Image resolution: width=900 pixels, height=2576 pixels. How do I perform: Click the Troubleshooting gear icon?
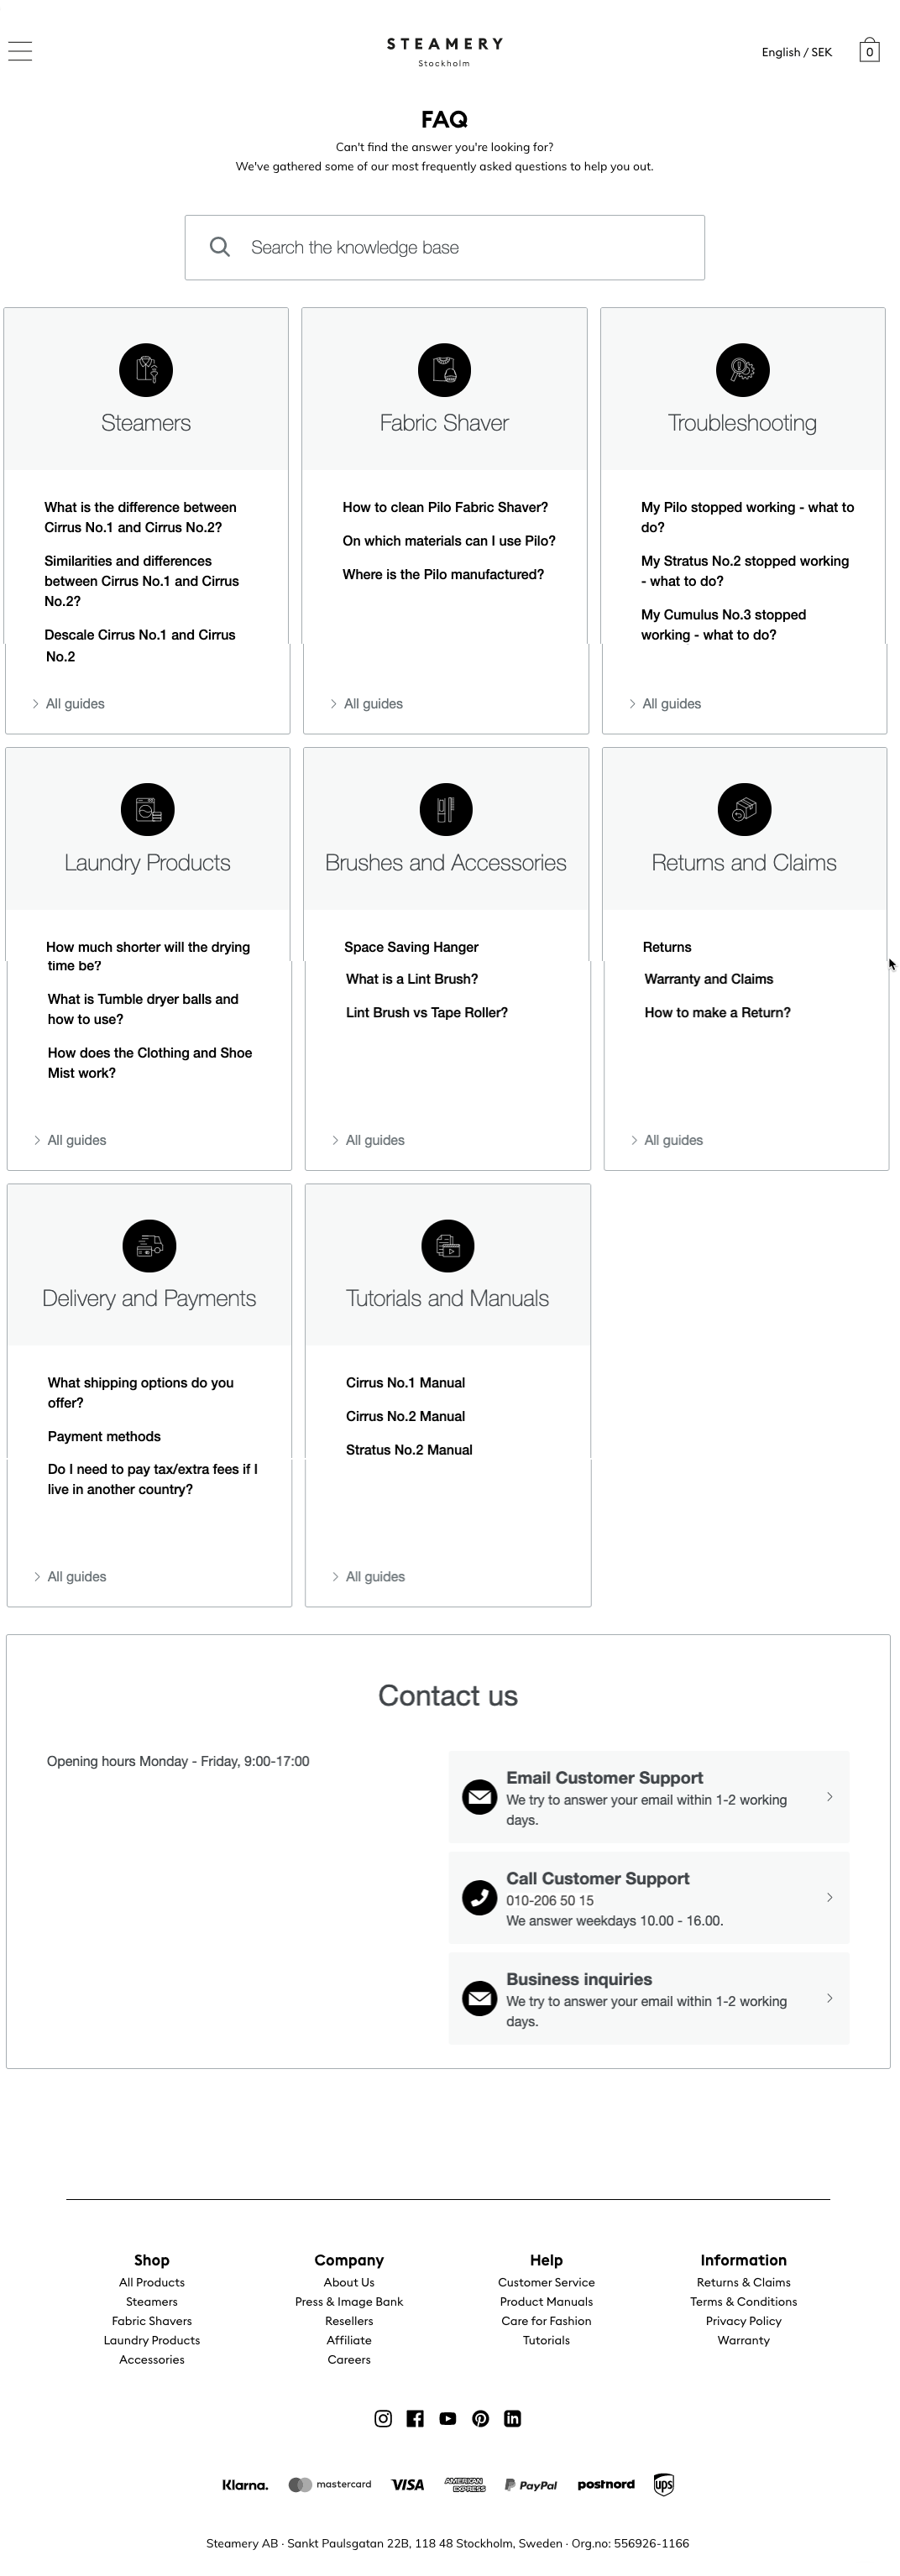pos(742,370)
